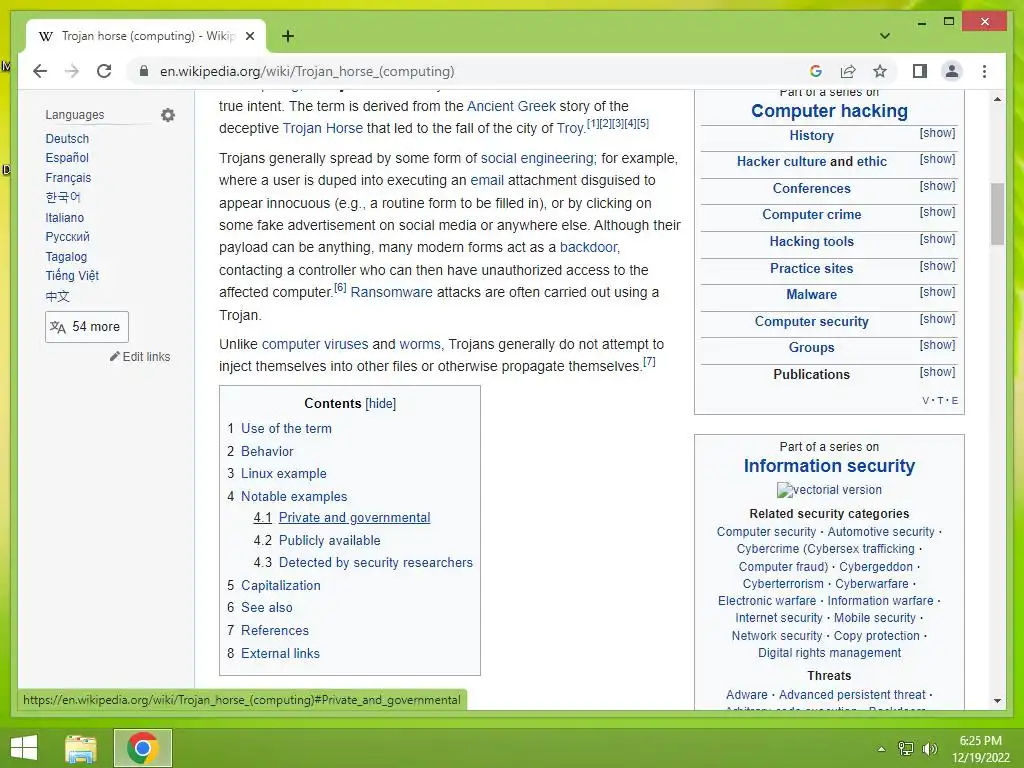Switch to Tagalog language version

[x=66, y=257]
